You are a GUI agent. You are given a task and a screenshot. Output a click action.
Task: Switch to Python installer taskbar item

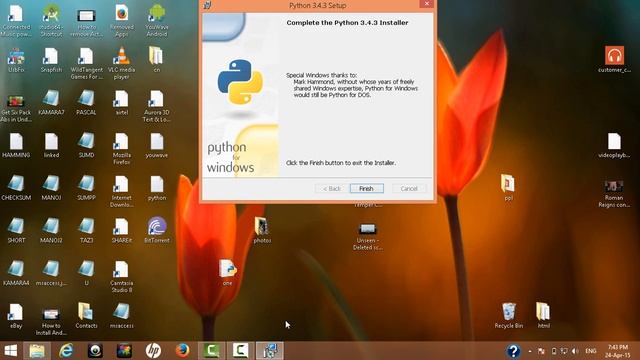[269, 351]
